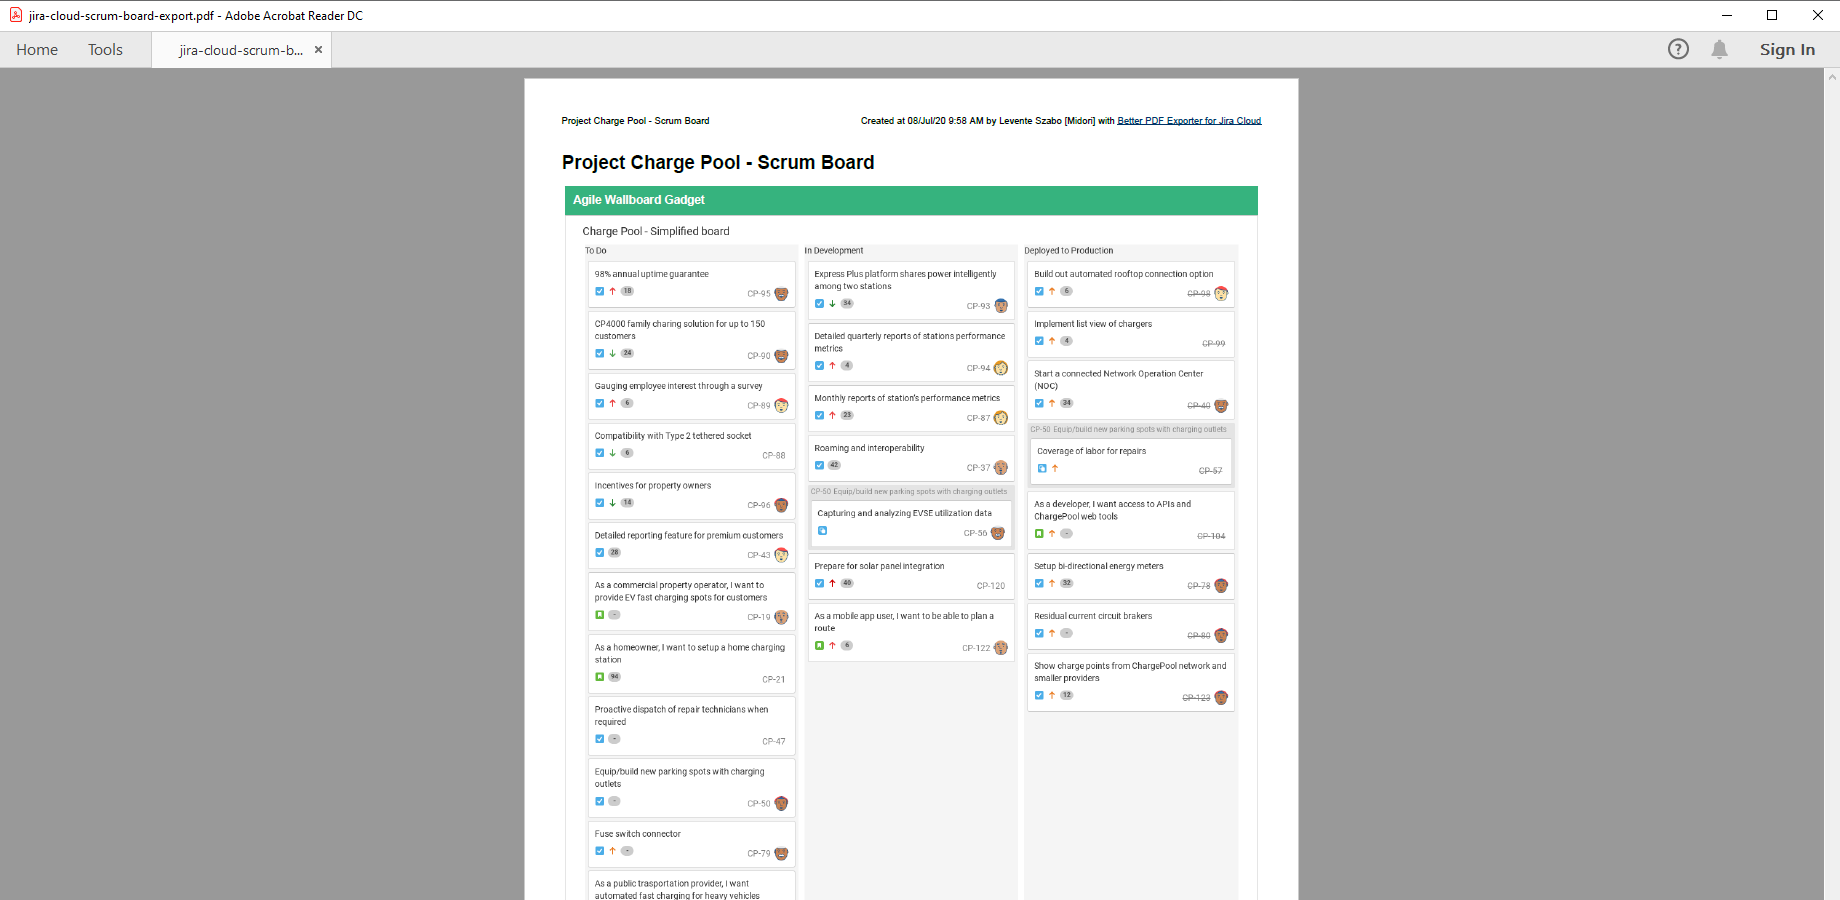
Task: Click the card title 'Prepare for solar panel integration'
Action: click(879, 566)
